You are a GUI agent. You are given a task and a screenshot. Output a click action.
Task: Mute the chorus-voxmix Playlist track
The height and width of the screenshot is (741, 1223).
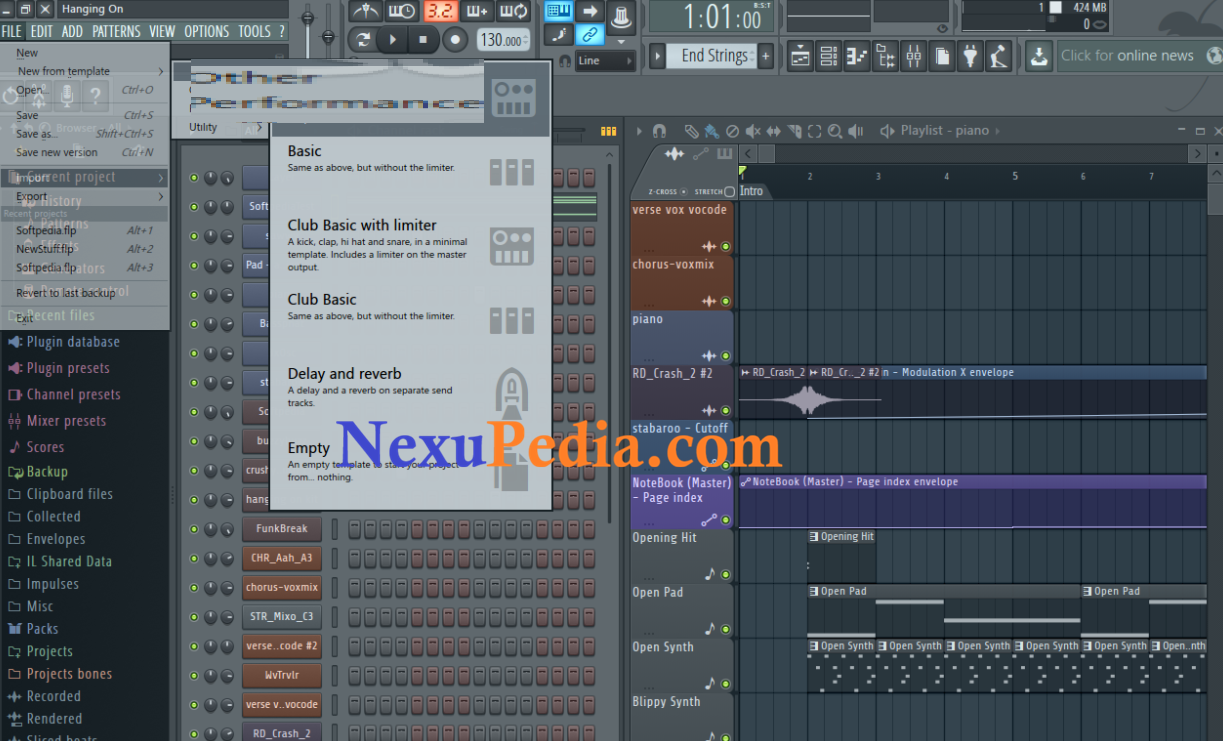(x=726, y=301)
